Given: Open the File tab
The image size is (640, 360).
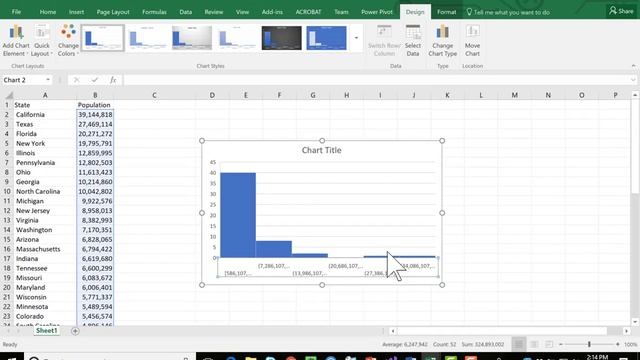Looking at the screenshot, I should (x=16, y=12).
